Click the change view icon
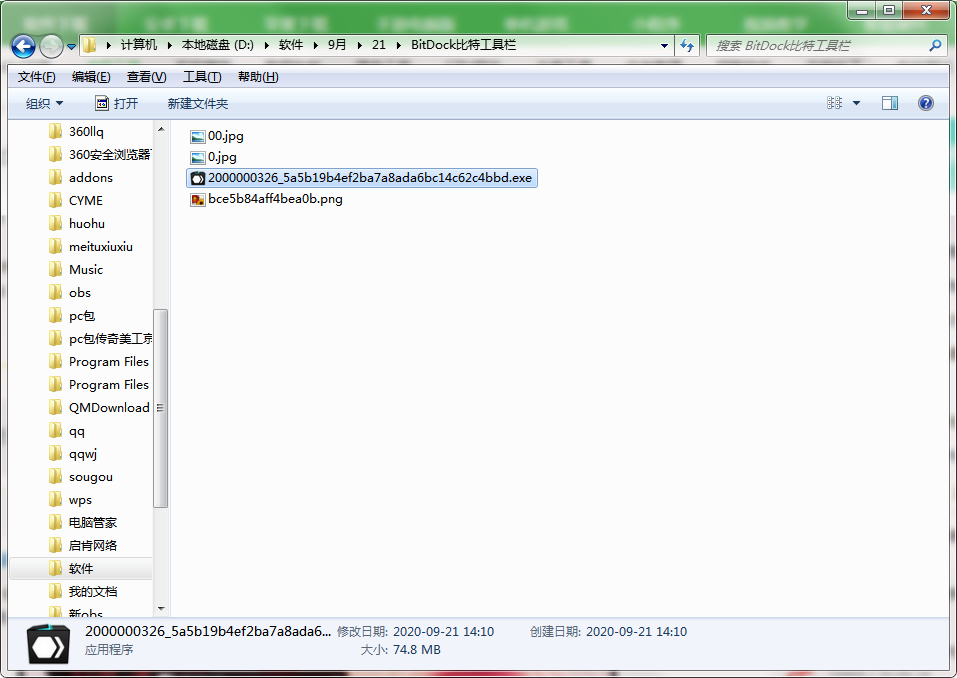This screenshot has height=678, width=957. [834, 103]
